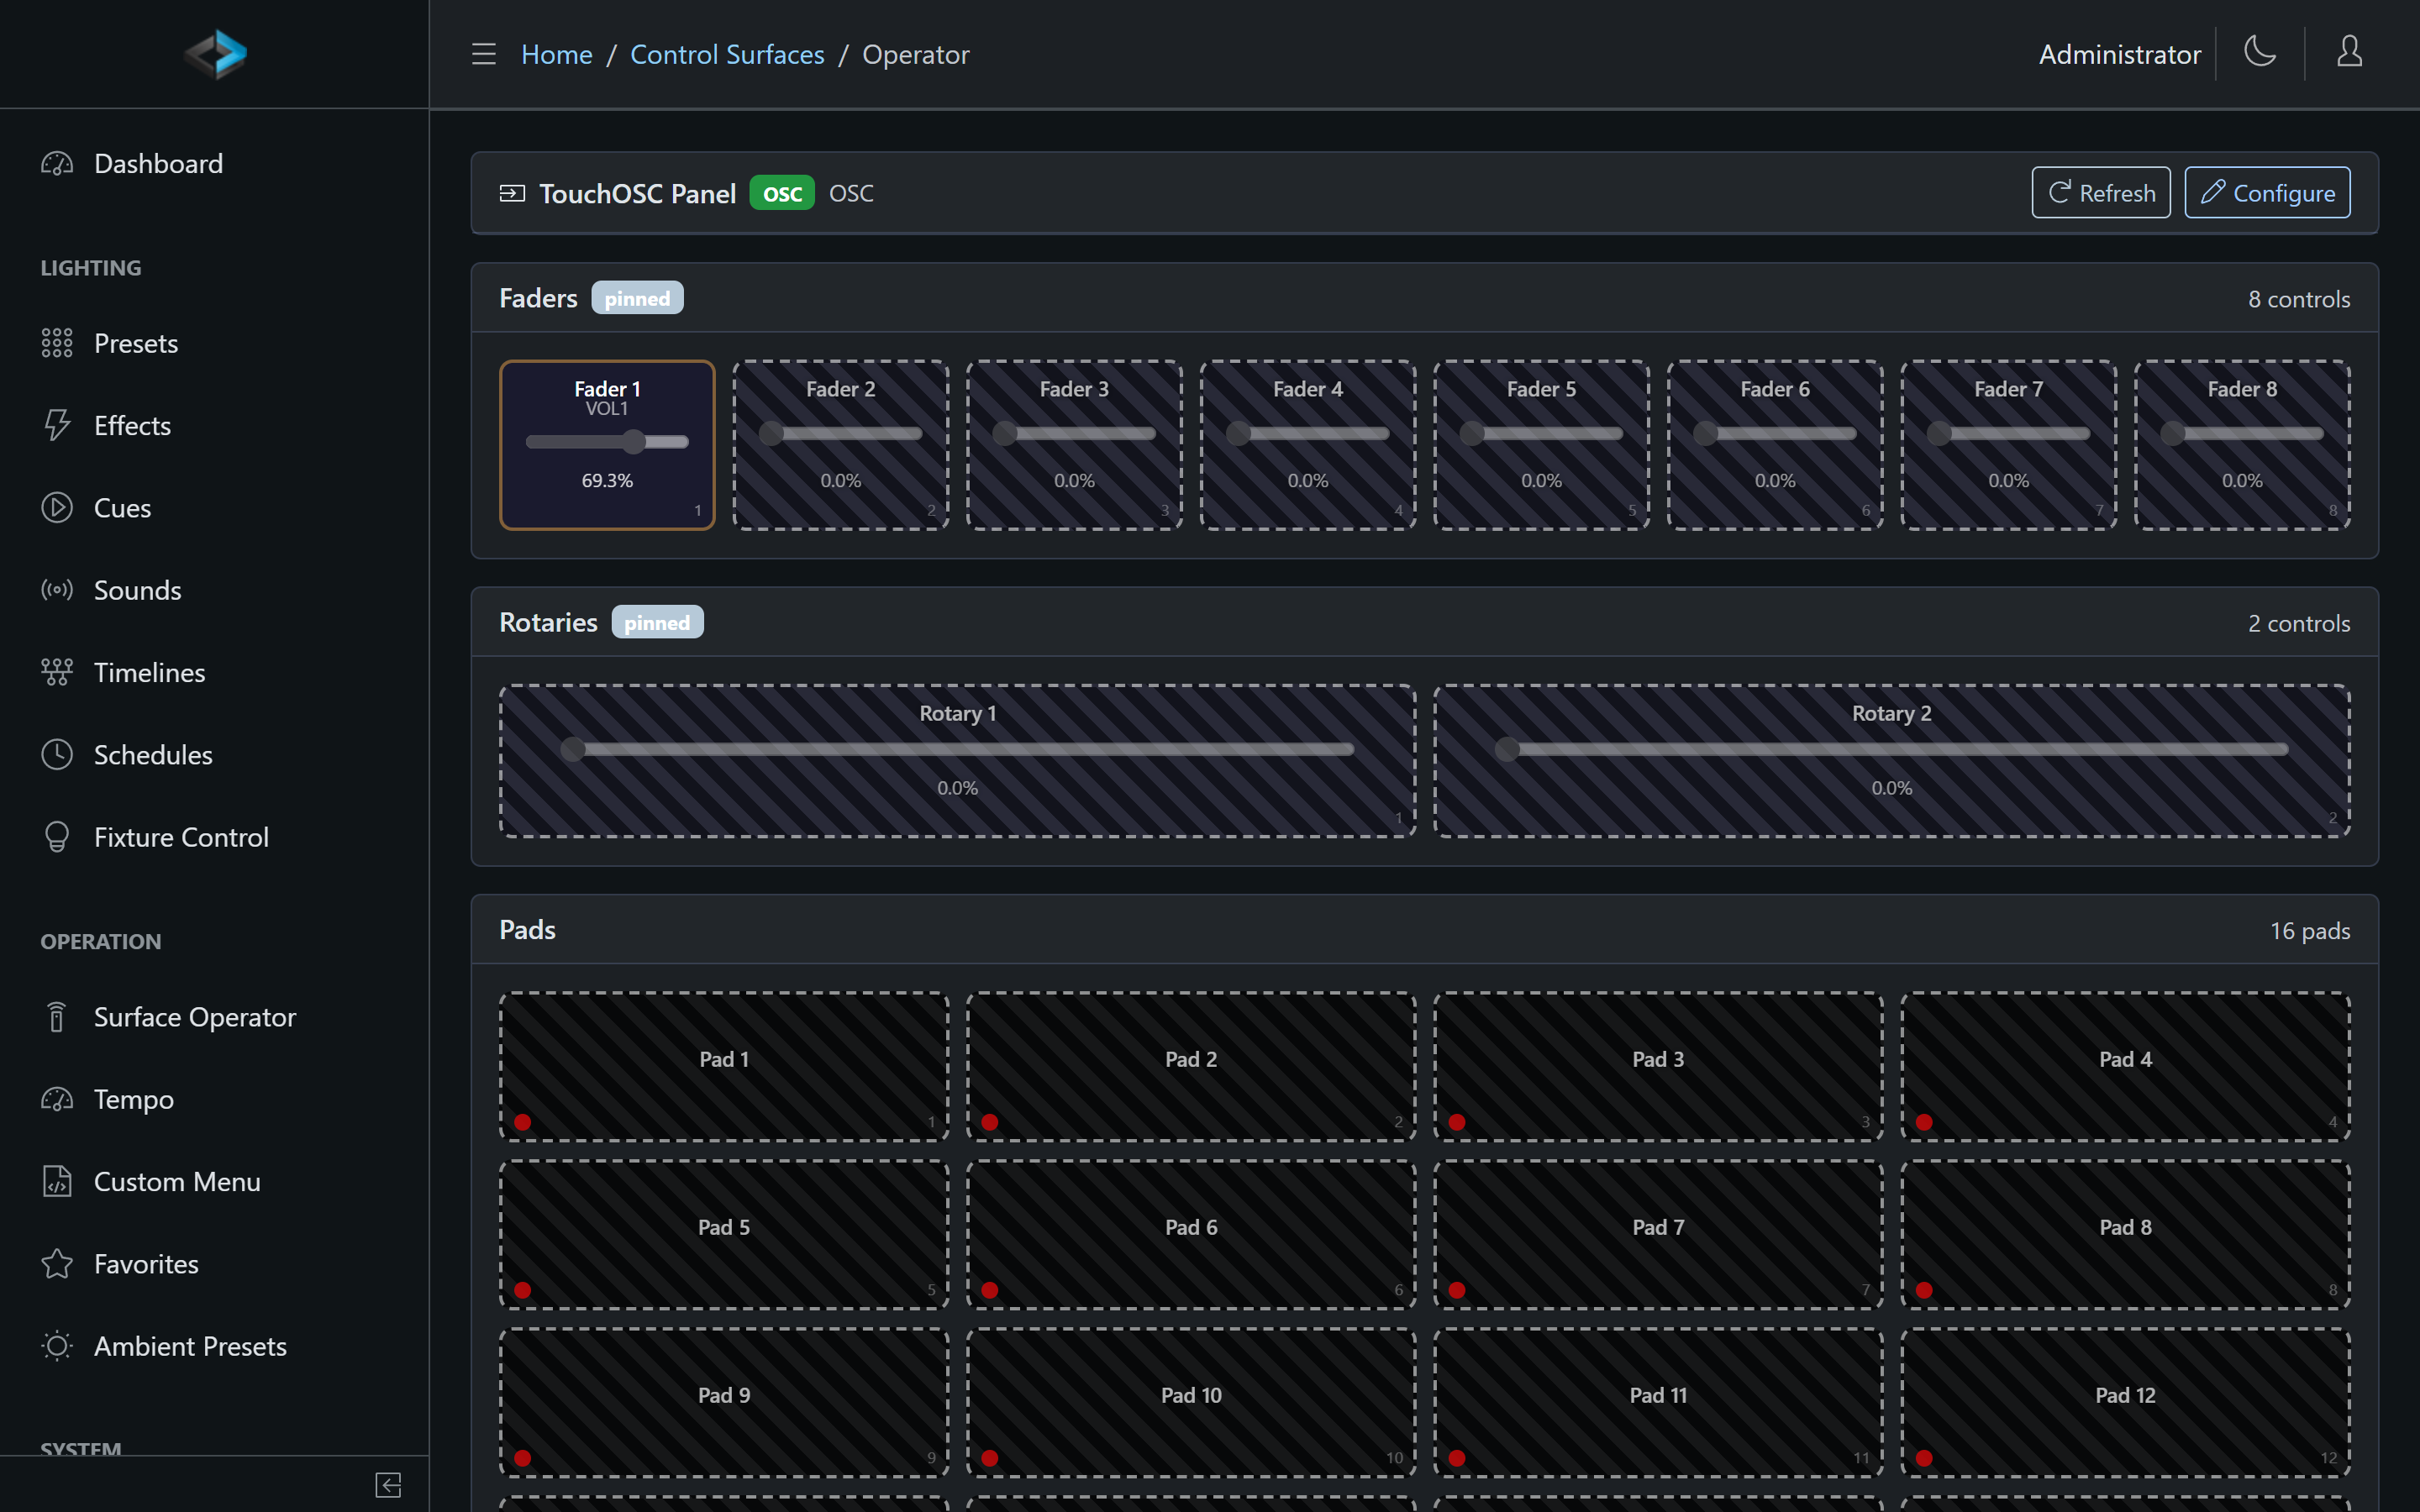Click the Presets grid icon
This screenshot has width=2420, height=1512.
(x=57, y=343)
